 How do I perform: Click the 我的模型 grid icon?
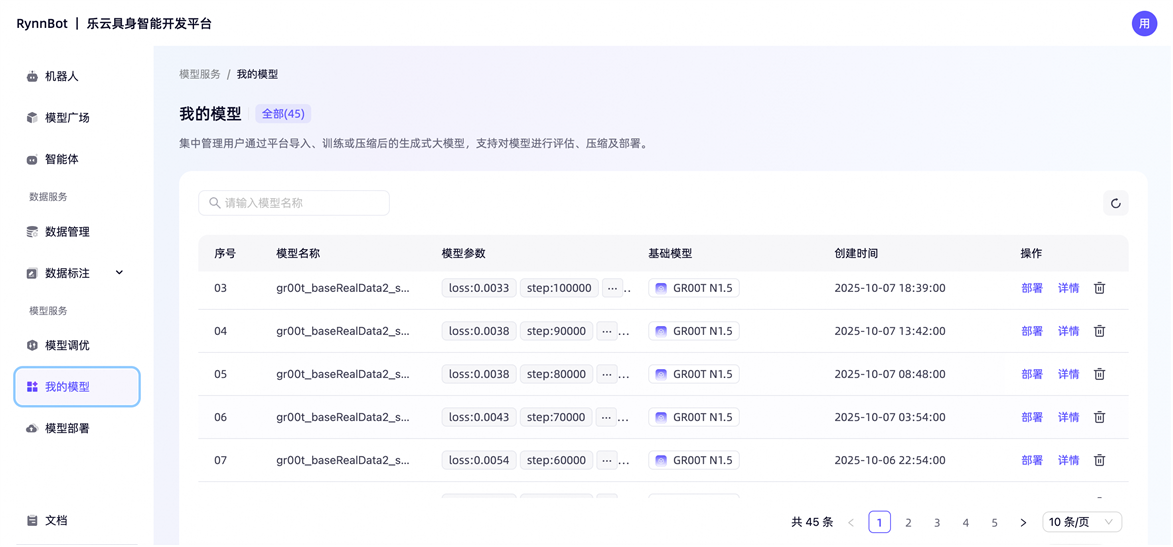point(32,387)
